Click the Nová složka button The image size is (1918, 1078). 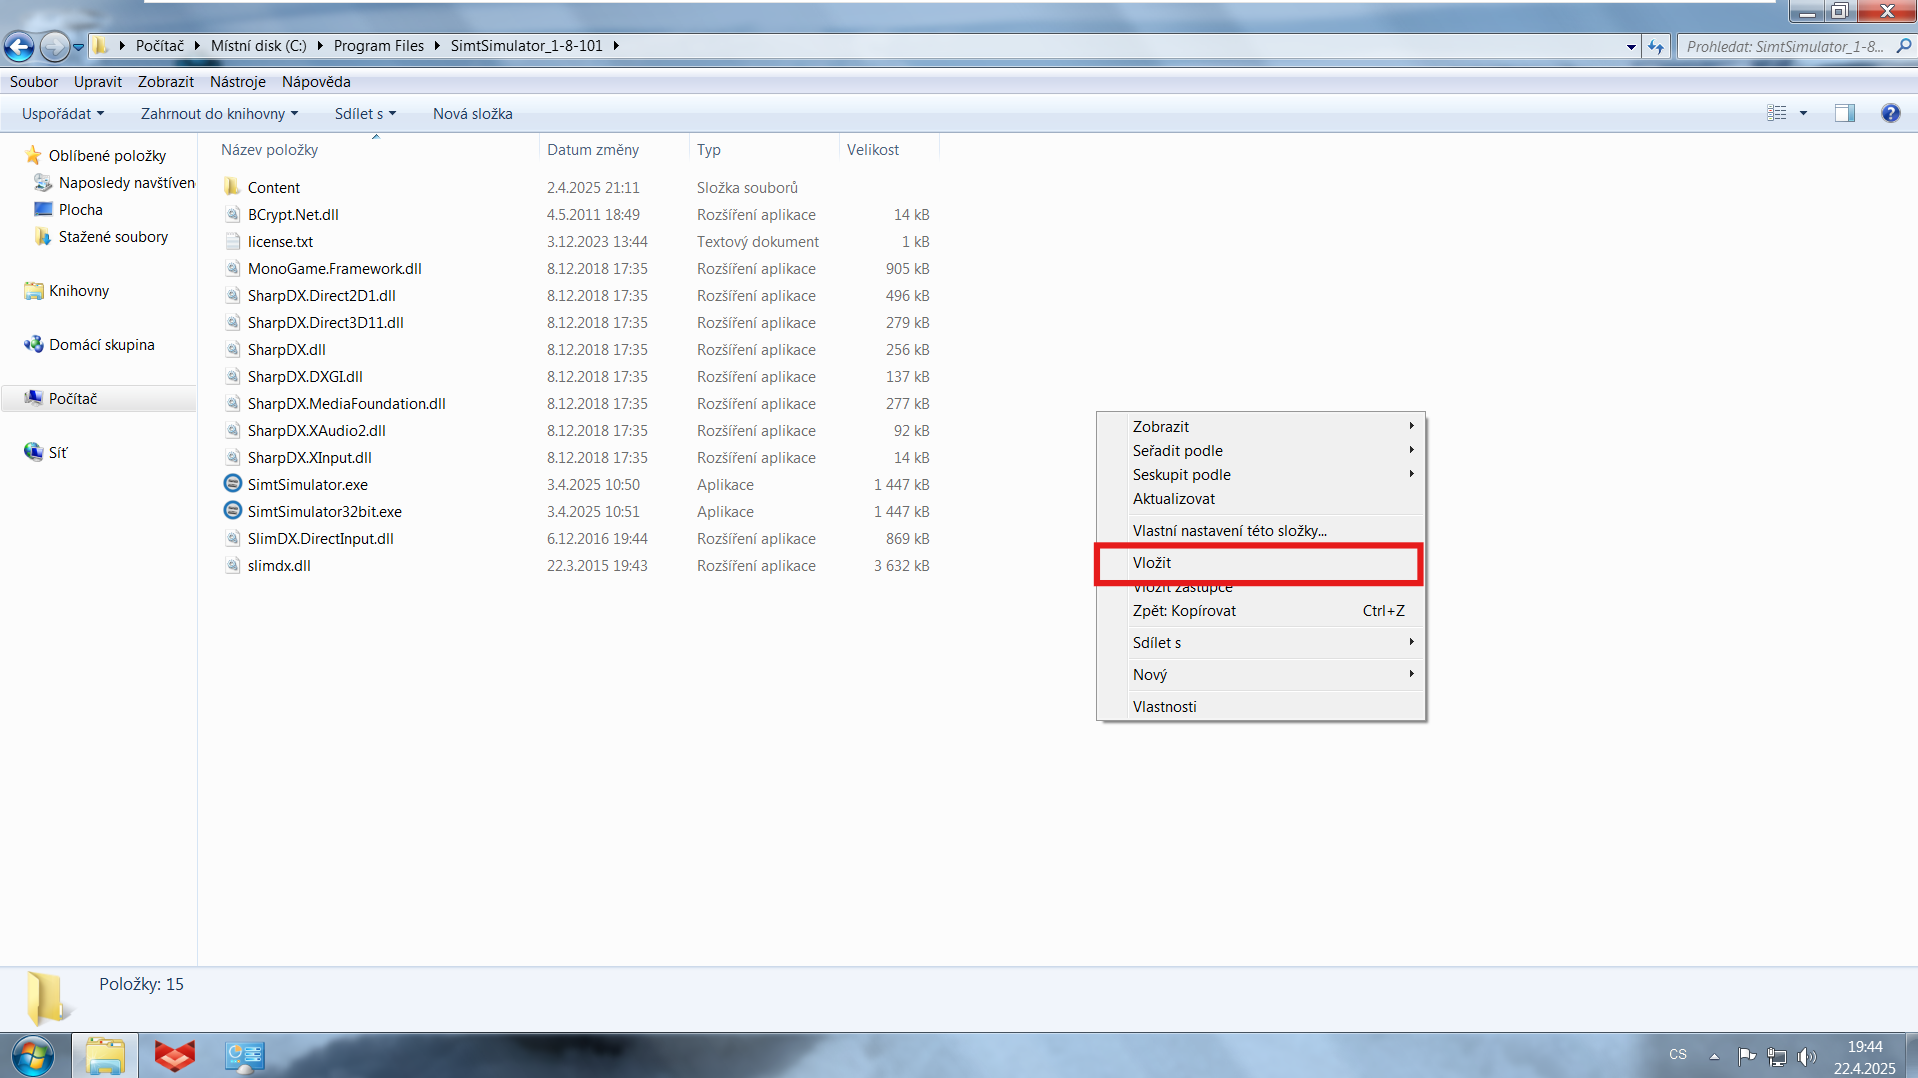tap(472, 114)
